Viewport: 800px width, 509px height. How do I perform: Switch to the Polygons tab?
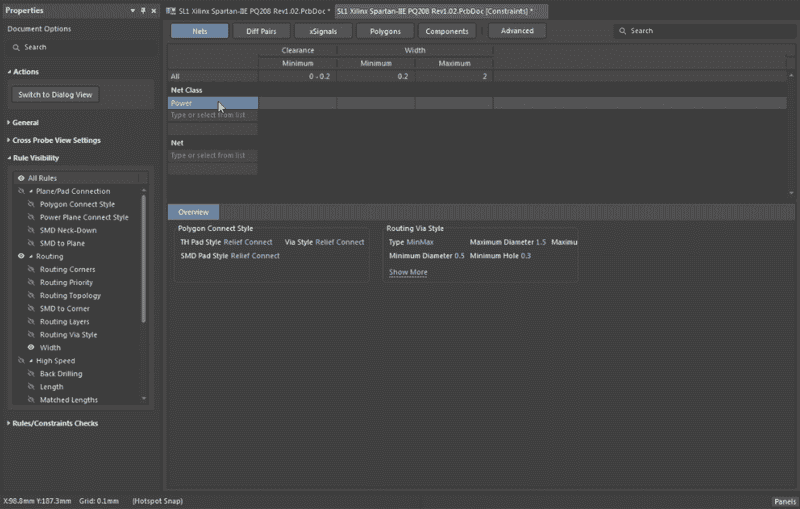tap(385, 31)
